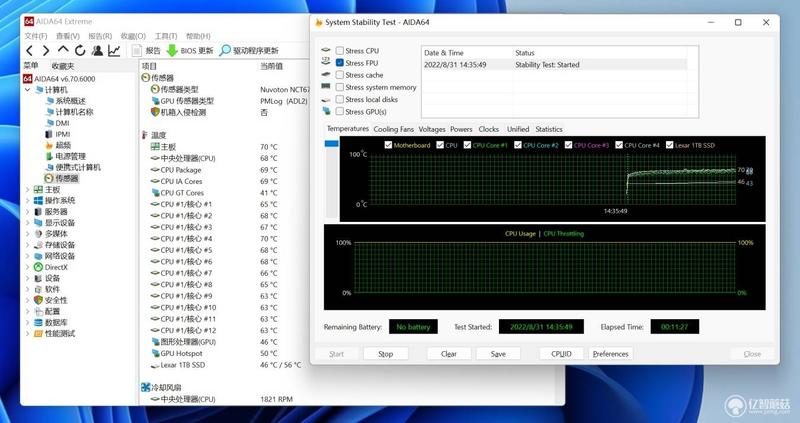Click the 当前值 column header
Viewport: 800px width, 423px height.
pos(271,66)
